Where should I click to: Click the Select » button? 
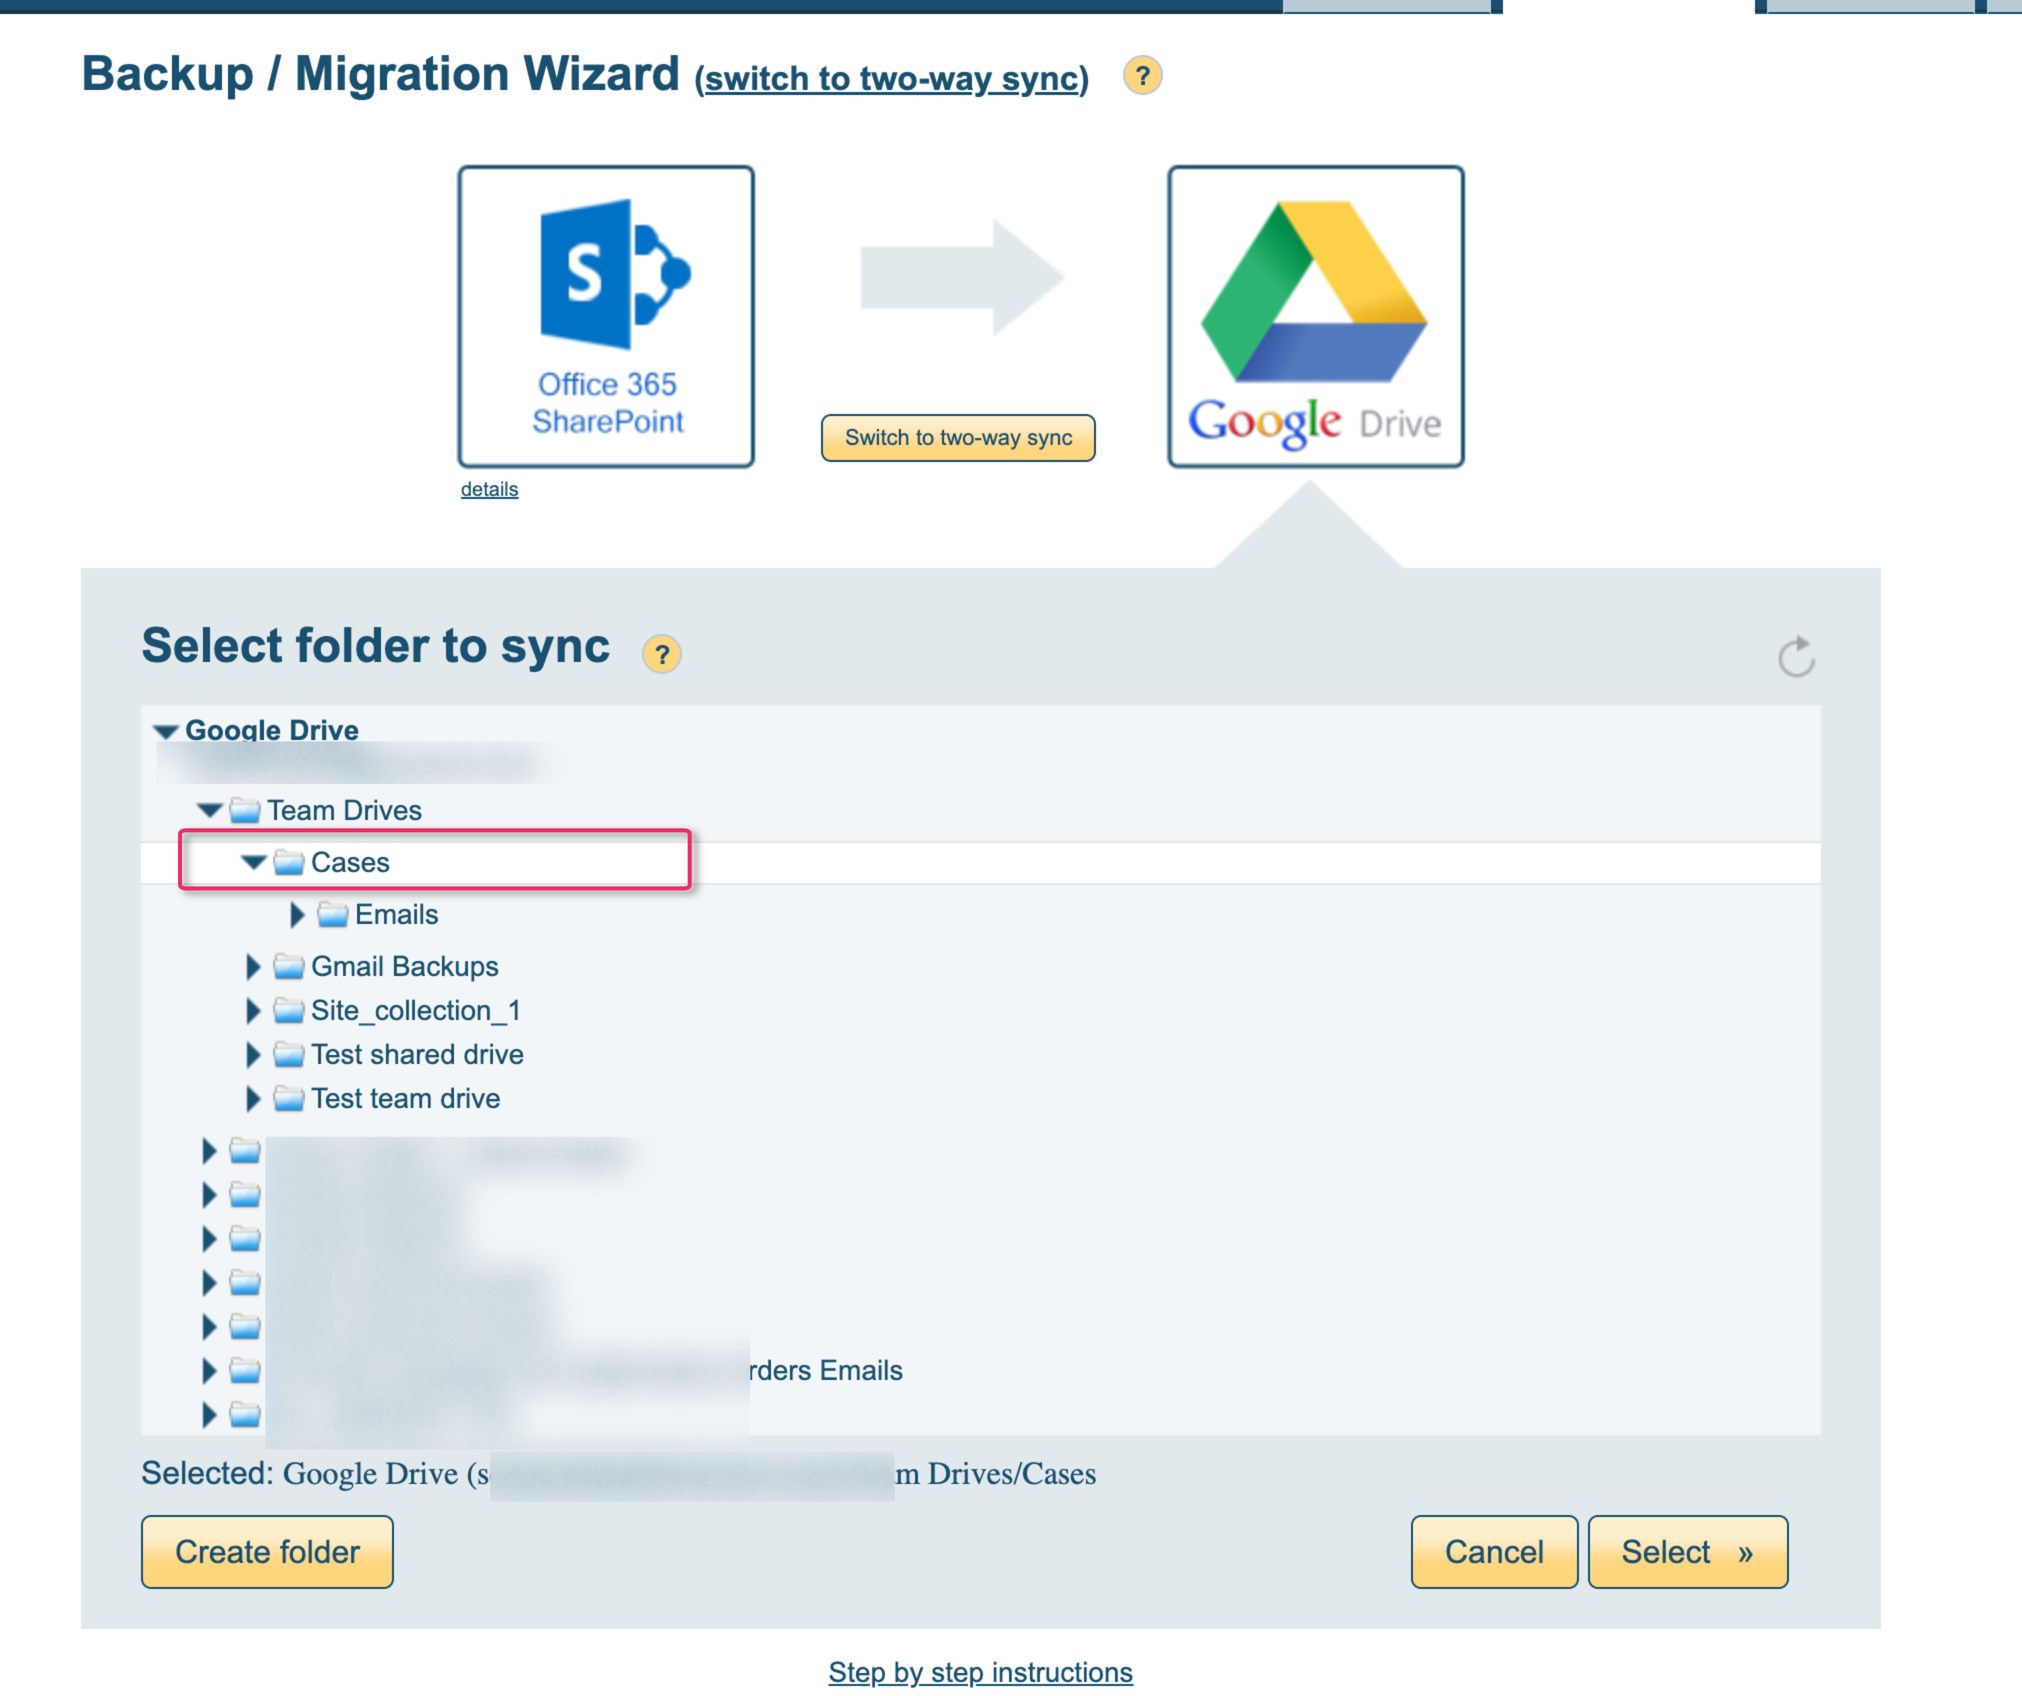pyautogui.click(x=1687, y=1551)
